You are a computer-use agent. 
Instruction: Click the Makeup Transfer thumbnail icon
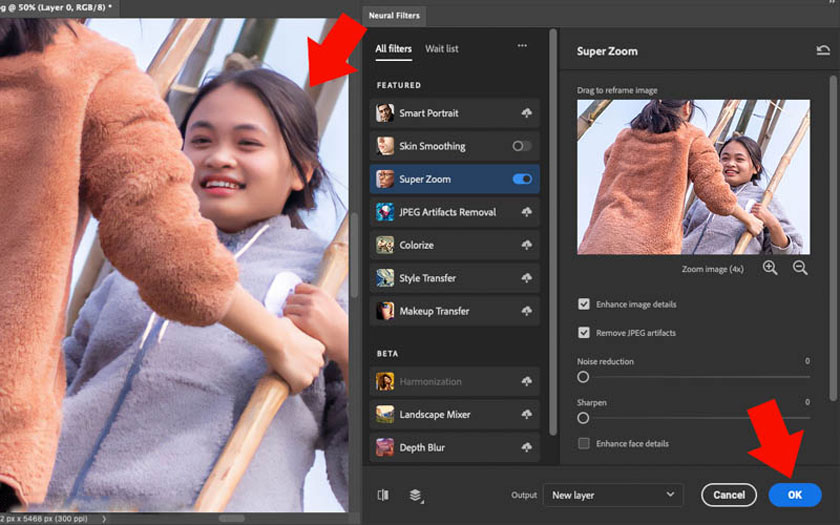point(385,311)
